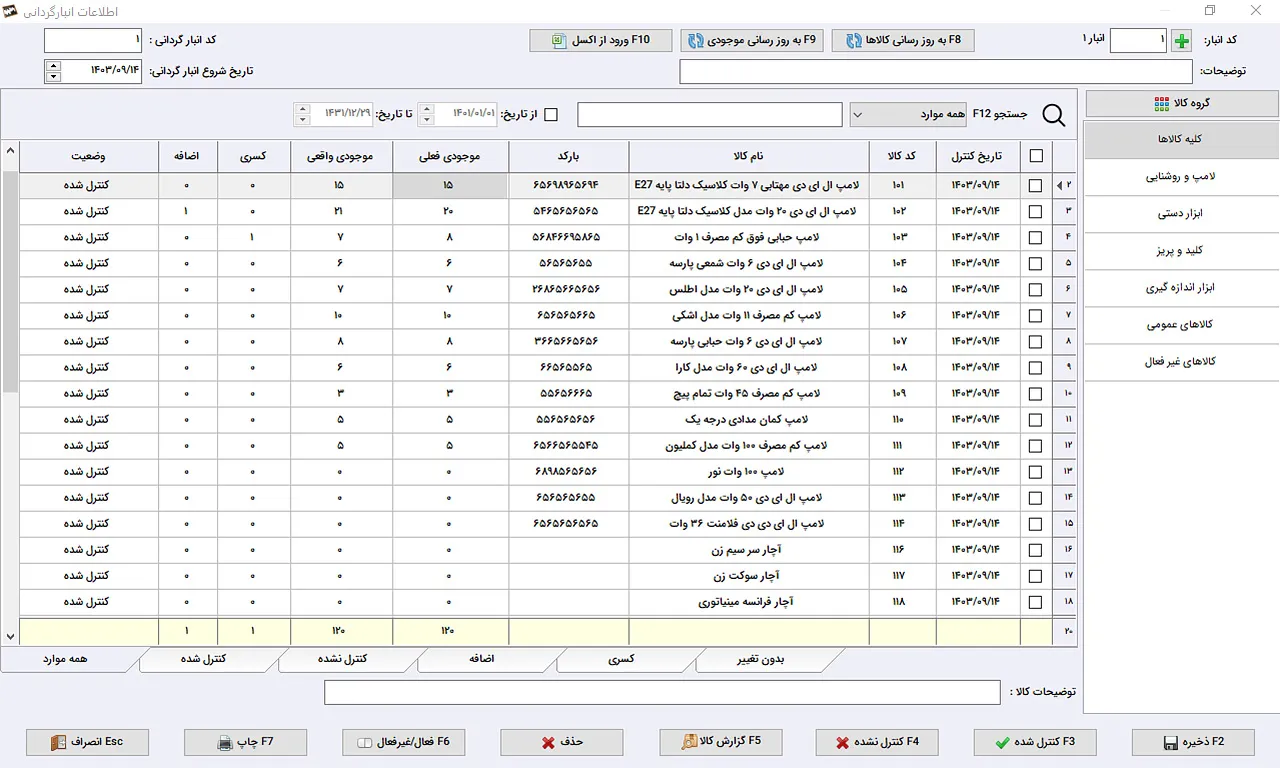Click F9 update stock (به روز رسانی موجودی) button
The image size is (1280, 768).
(x=752, y=40)
